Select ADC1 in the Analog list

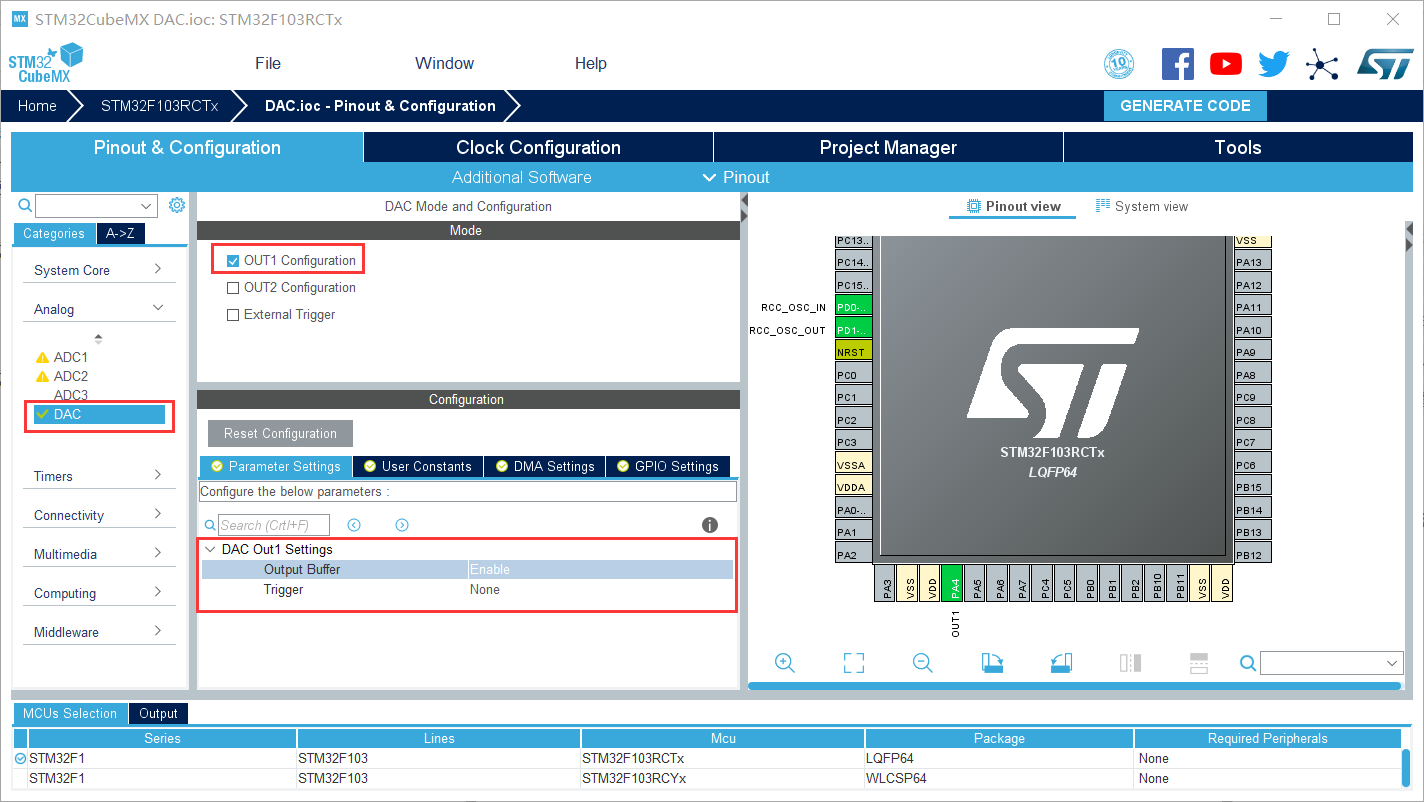pos(70,357)
